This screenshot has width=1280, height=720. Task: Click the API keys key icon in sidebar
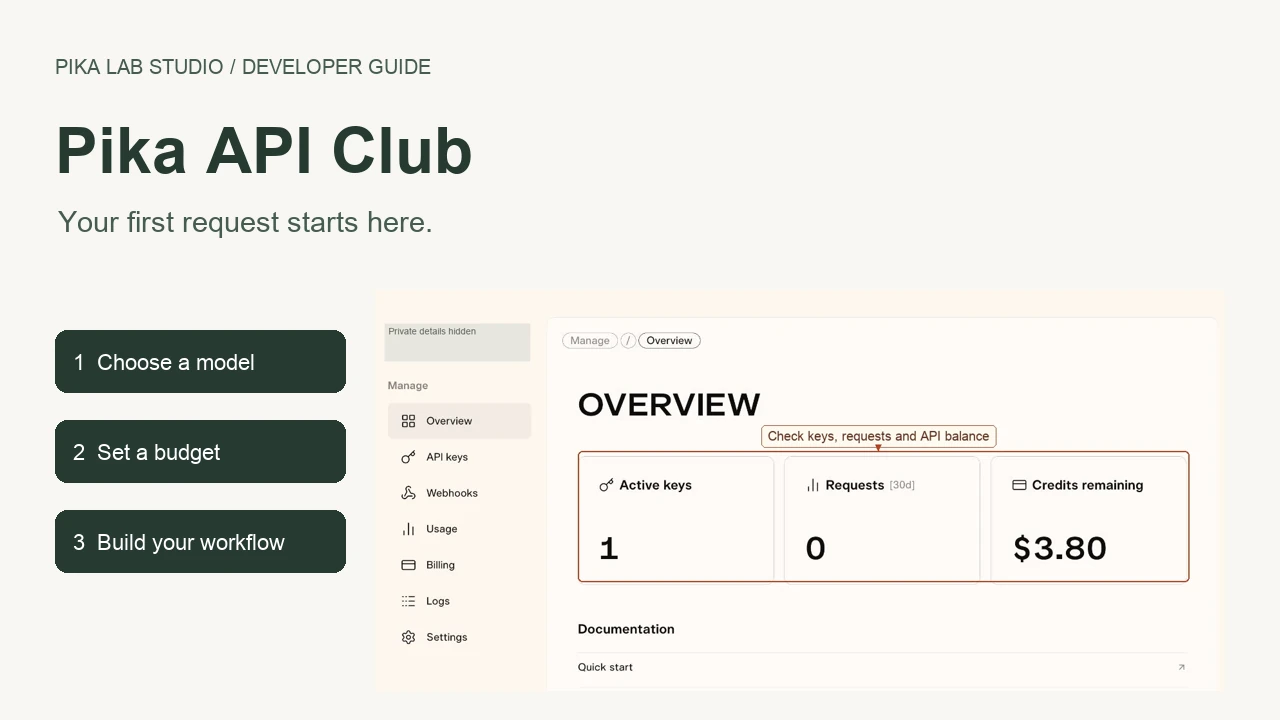(408, 457)
